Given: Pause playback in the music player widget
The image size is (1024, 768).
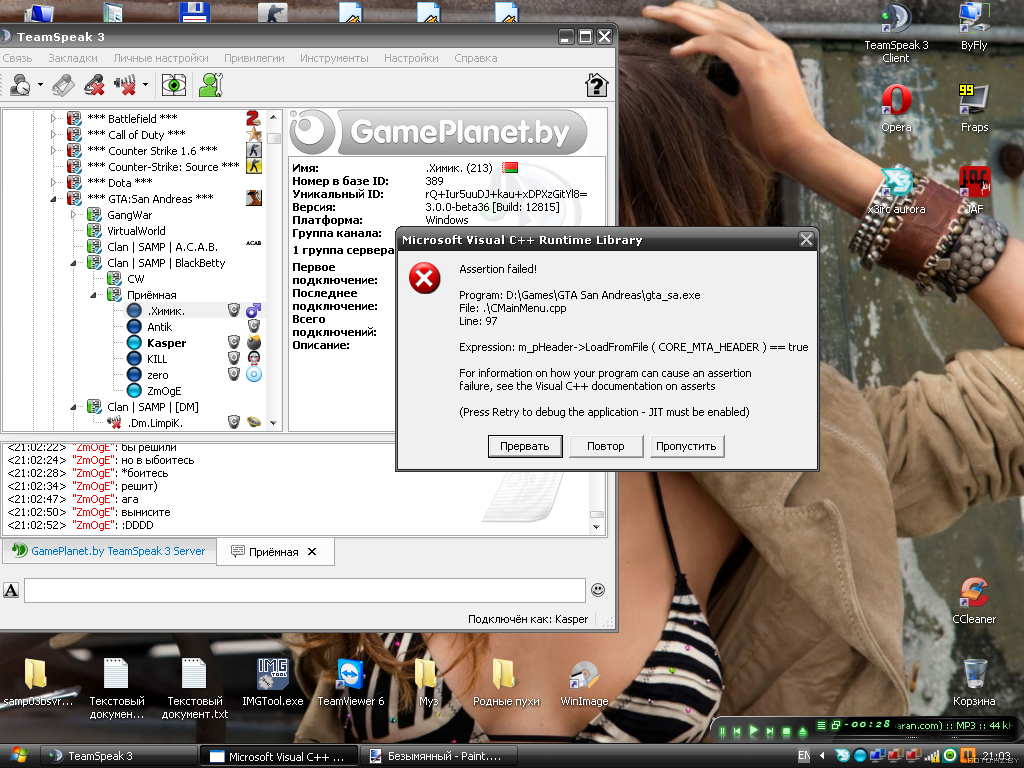Looking at the screenshot, I should 722,732.
